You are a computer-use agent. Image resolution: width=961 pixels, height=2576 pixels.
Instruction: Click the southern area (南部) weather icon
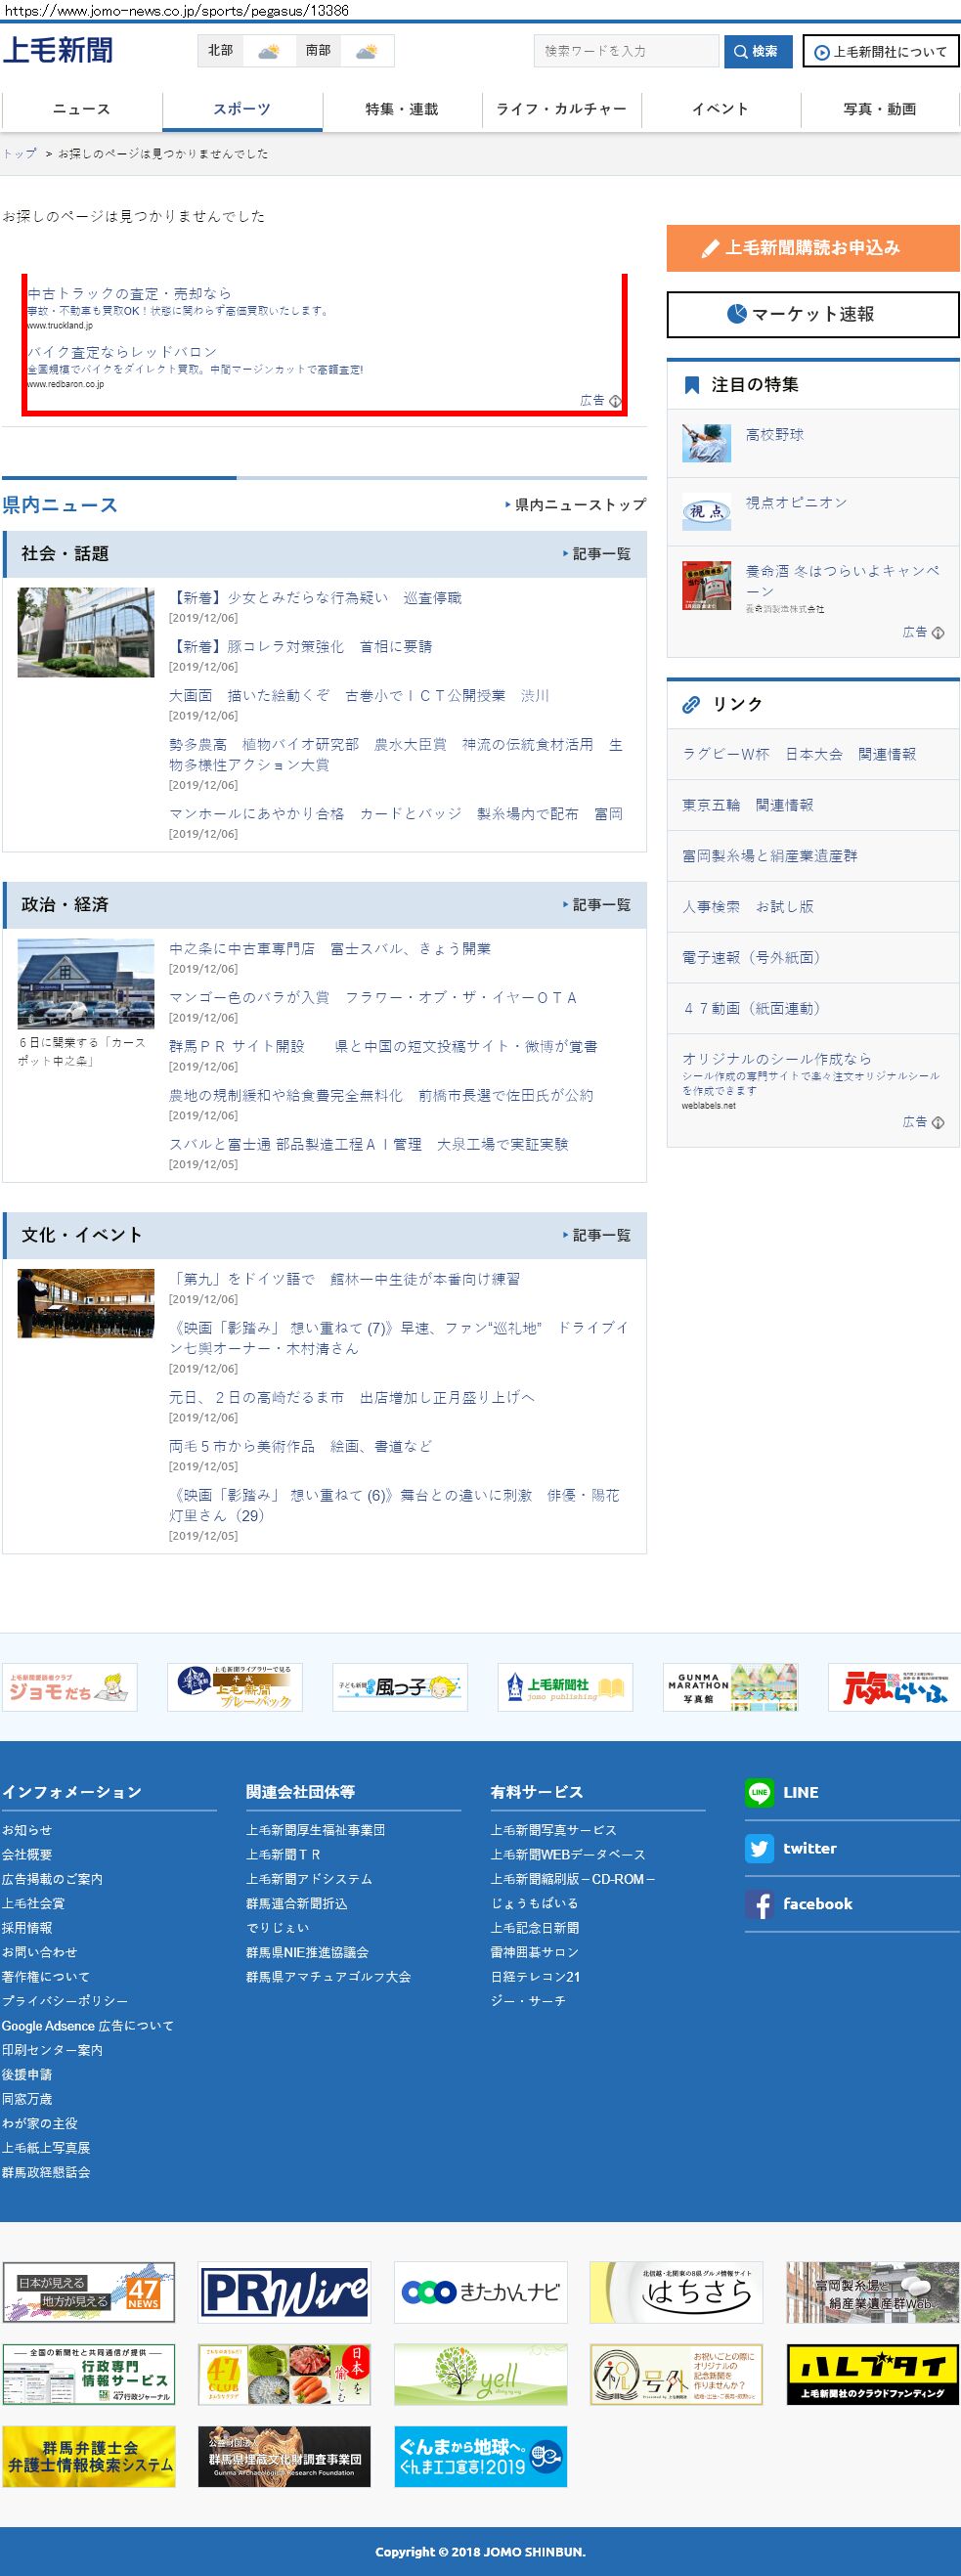click(366, 51)
